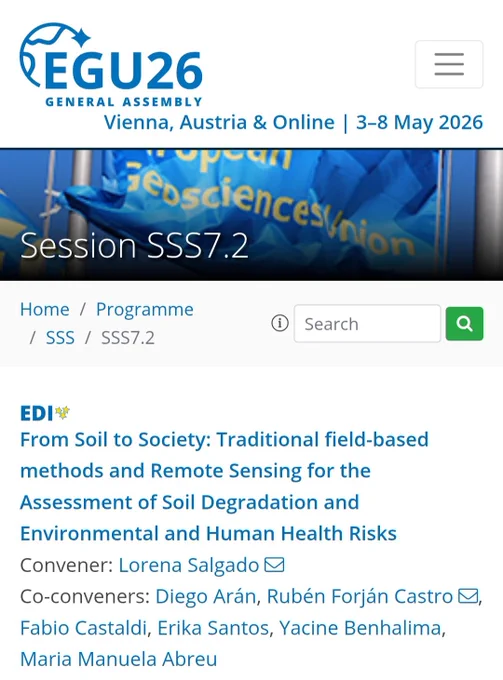Open the Programme breadcrumb link
The height and width of the screenshot is (680, 503).
tap(145, 310)
